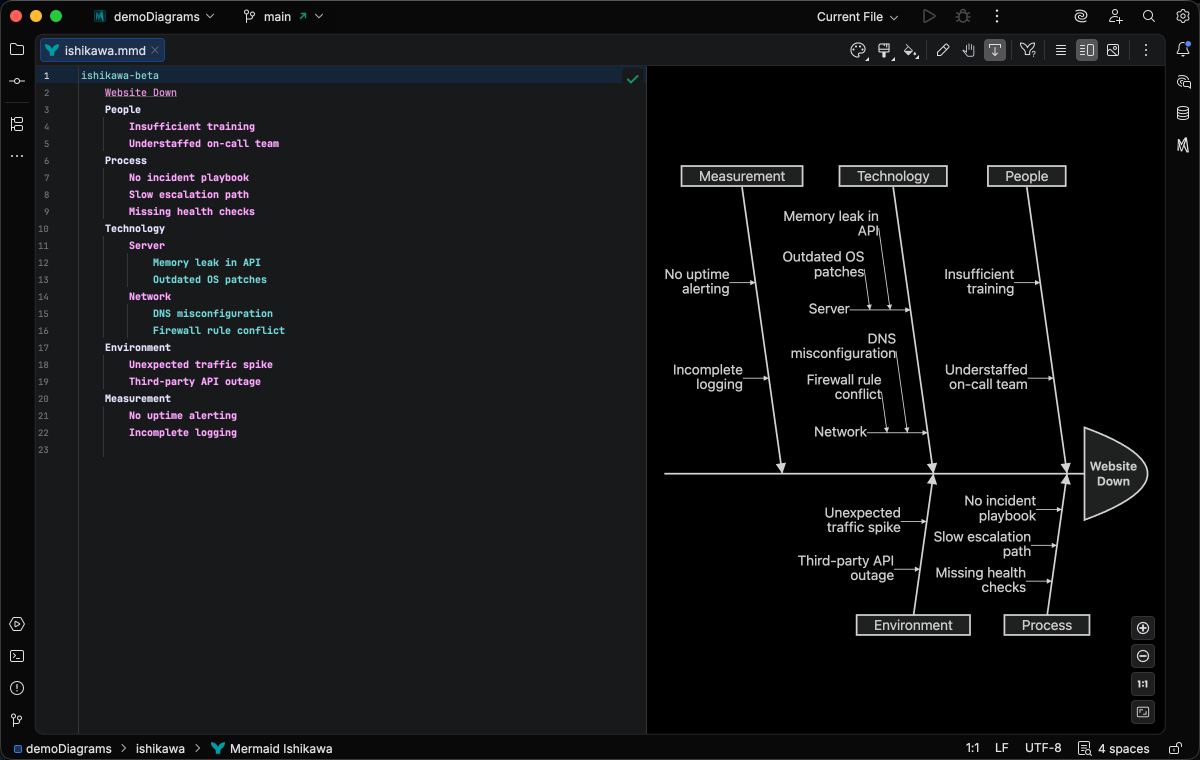The width and height of the screenshot is (1200, 760).
Task: Click the paint roller look icon
Action: (x=884, y=50)
